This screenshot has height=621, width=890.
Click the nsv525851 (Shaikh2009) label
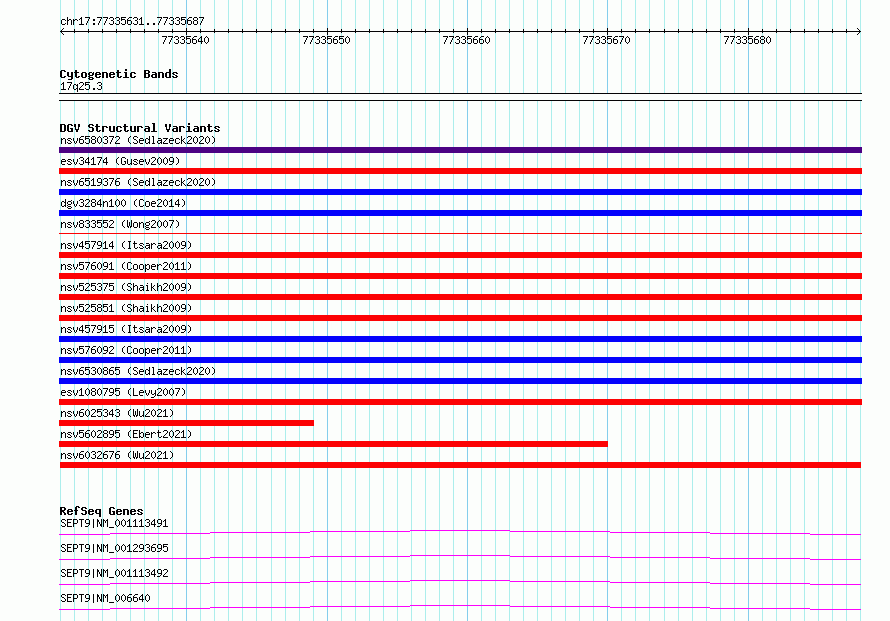(x=126, y=308)
